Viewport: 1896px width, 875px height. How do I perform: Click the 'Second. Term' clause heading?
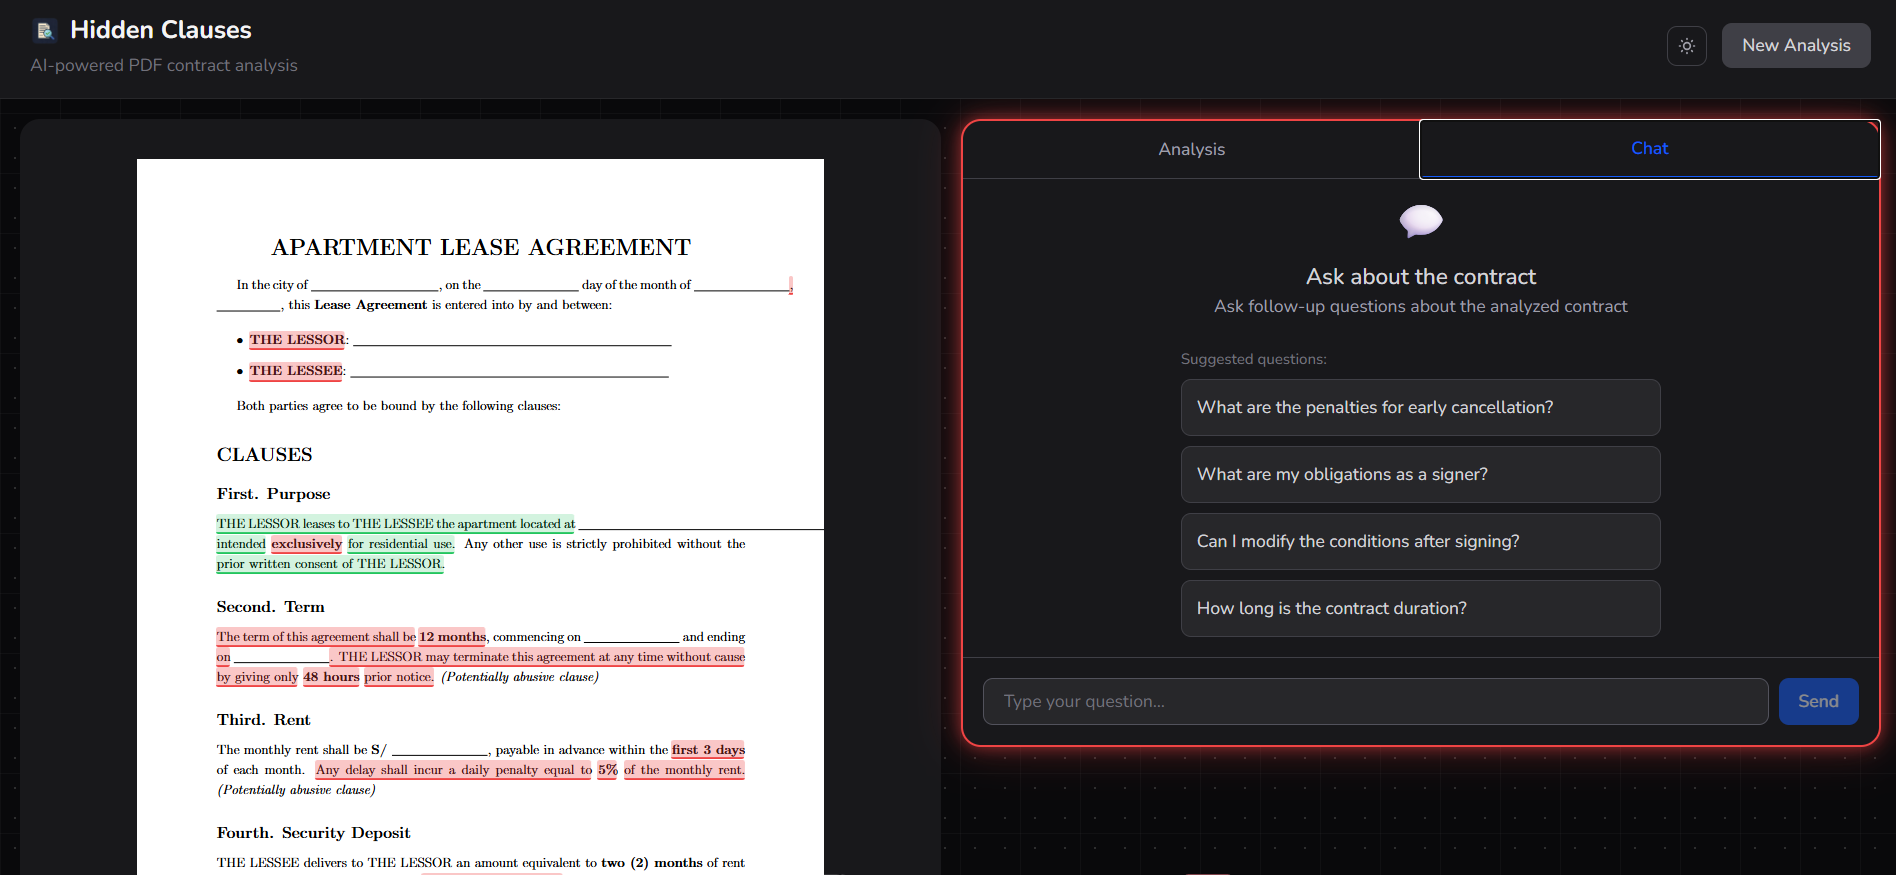tap(270, 607)
